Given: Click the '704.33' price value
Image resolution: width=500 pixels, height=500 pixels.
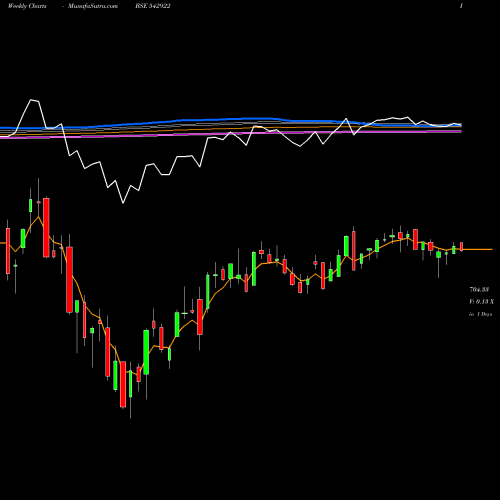Looking at the screenshot, I should tap(479, 290).
